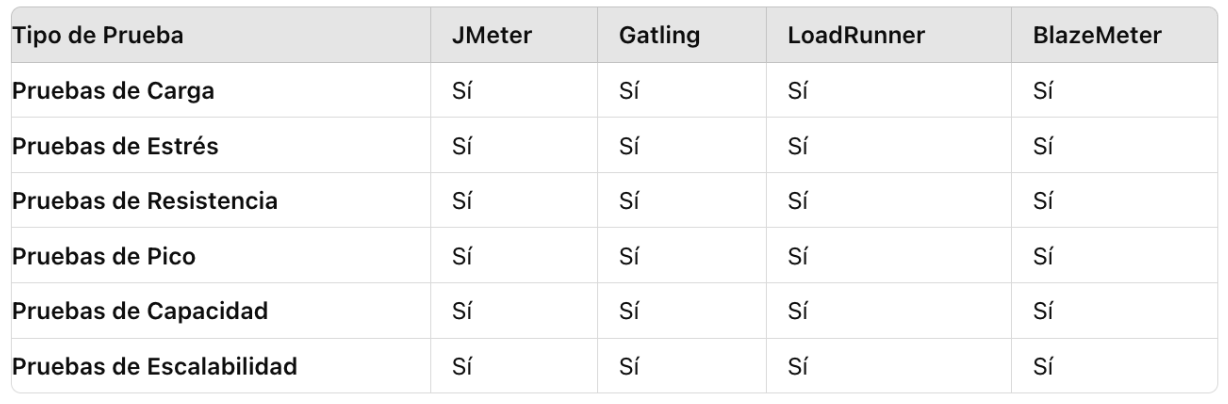
Task: Select the 'Pruebas de Capacidad' row label
Action: [x=140, y=311]
